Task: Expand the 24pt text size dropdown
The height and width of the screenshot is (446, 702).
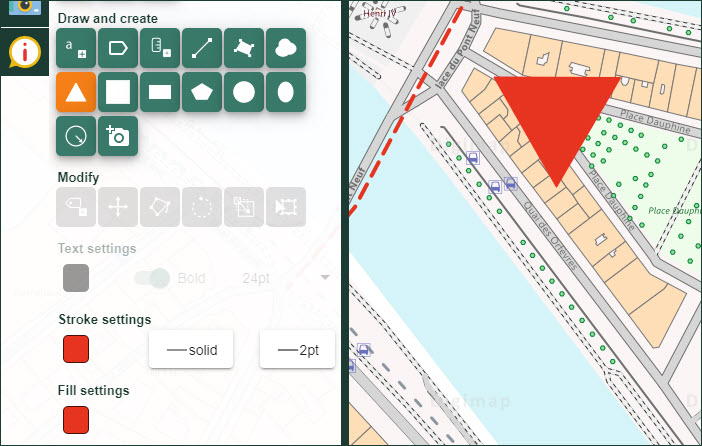Action: [285, 278]
